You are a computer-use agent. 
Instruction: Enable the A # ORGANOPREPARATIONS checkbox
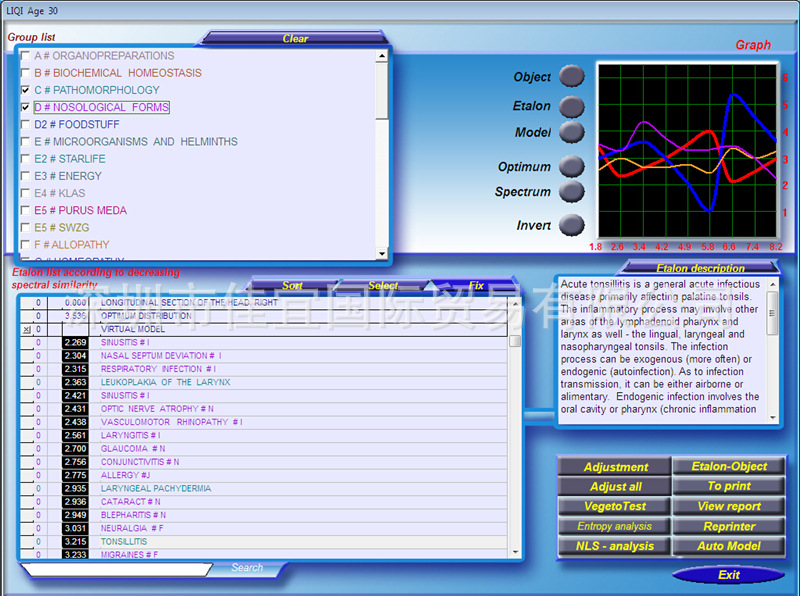[26, 55]
